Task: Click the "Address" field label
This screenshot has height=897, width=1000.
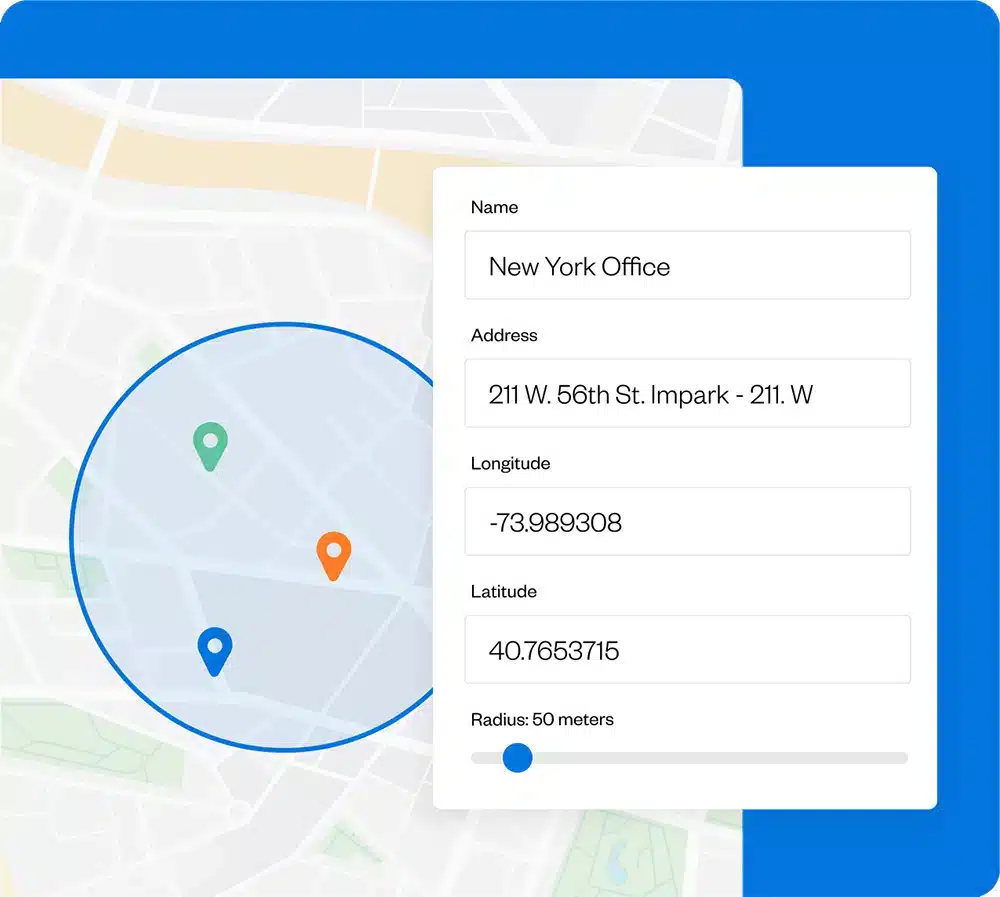Action: click(x=504, y=335)
